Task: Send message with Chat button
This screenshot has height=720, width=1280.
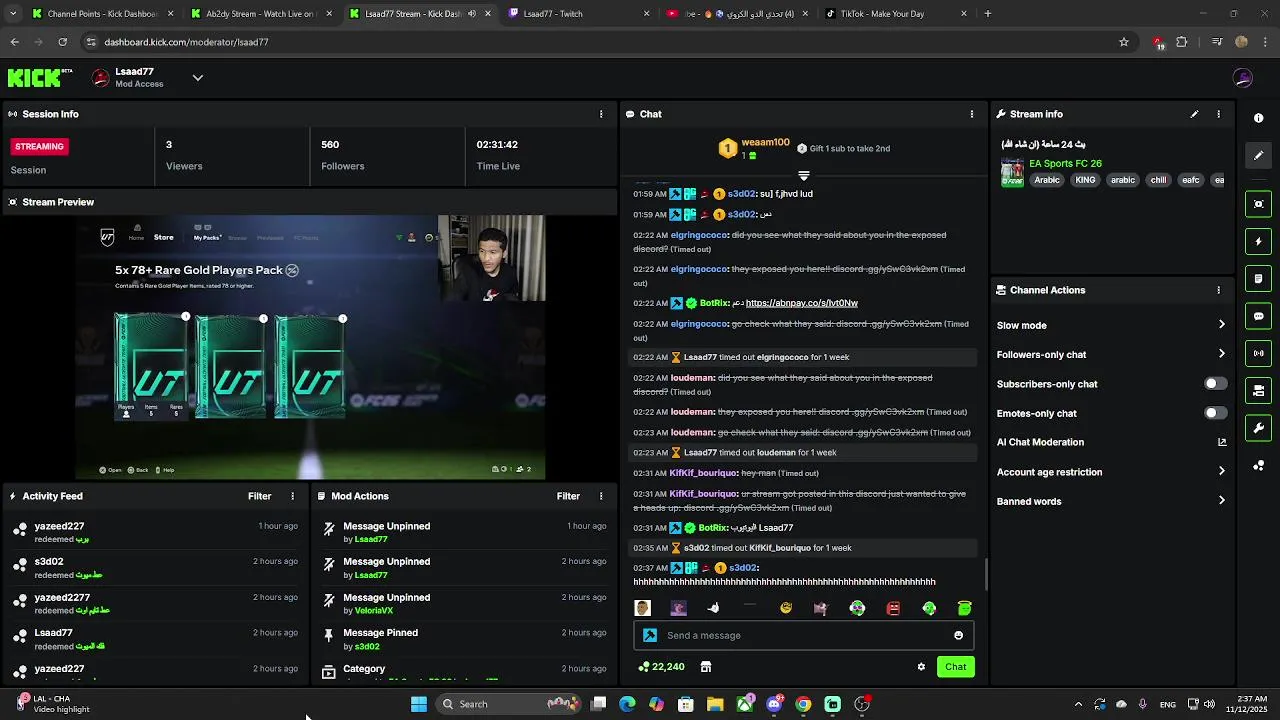Action: (x=955, y=667)
